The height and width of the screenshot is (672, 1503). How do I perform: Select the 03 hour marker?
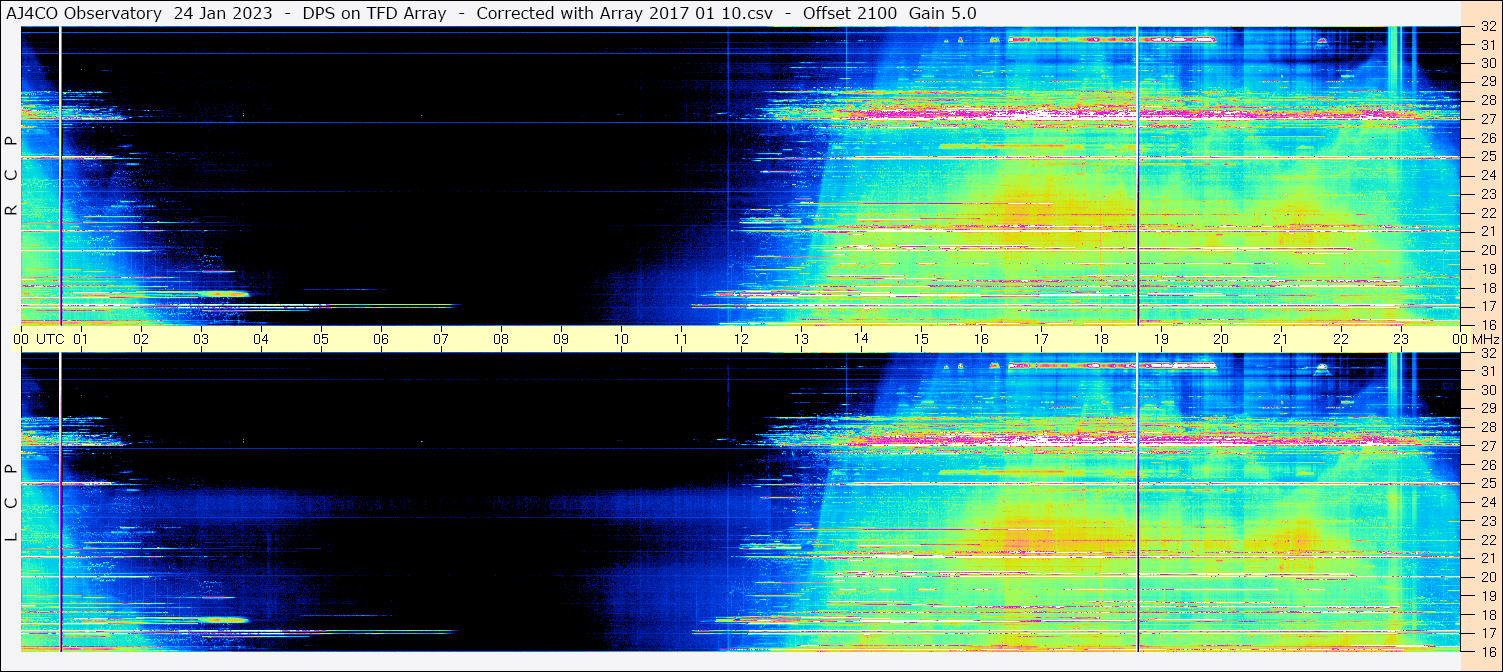(201, 339)
